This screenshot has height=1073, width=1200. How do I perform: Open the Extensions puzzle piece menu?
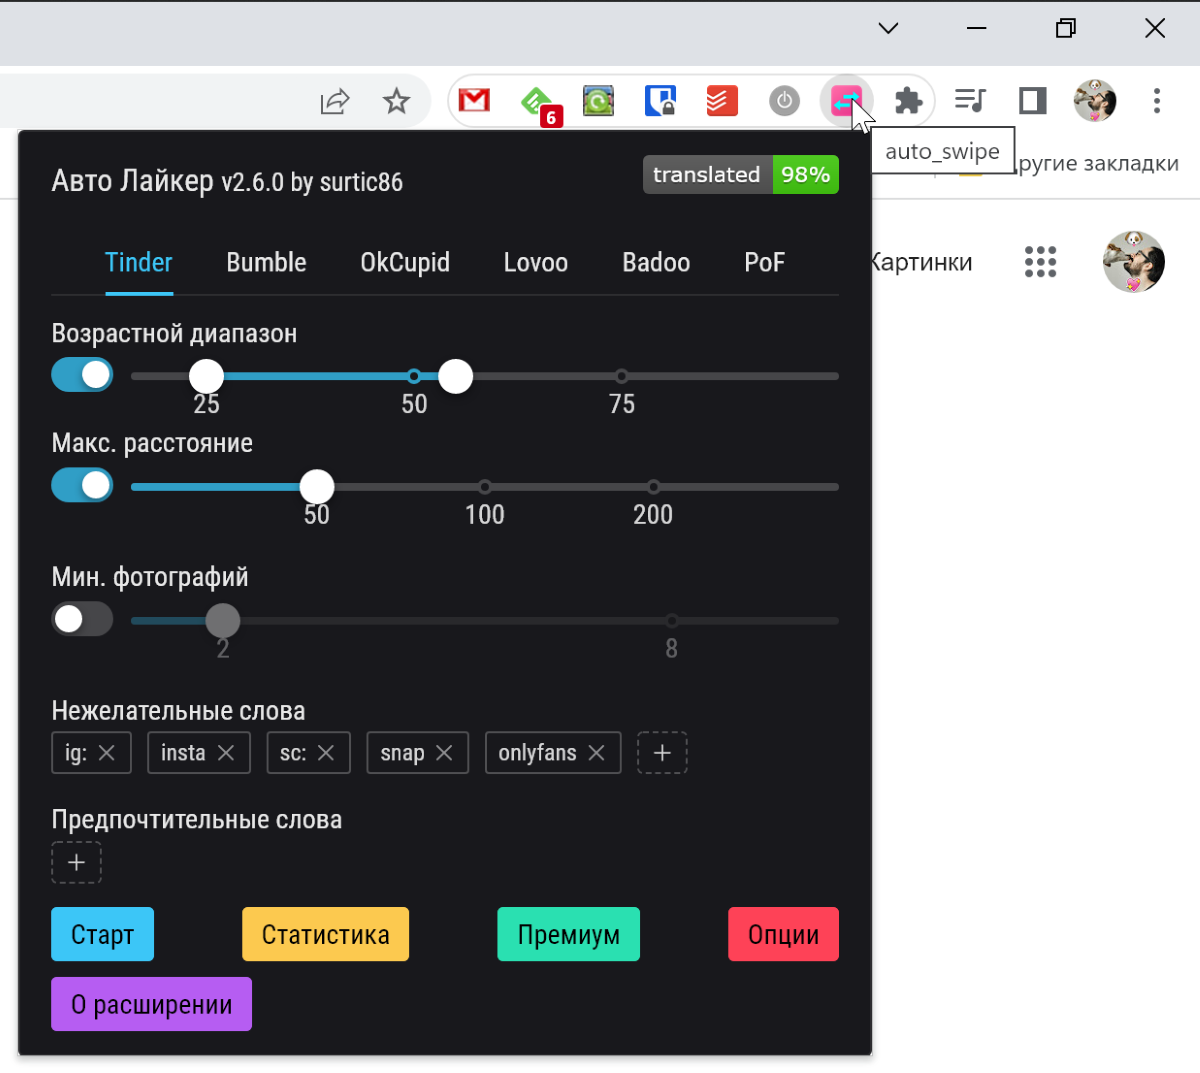coord(908,100)
